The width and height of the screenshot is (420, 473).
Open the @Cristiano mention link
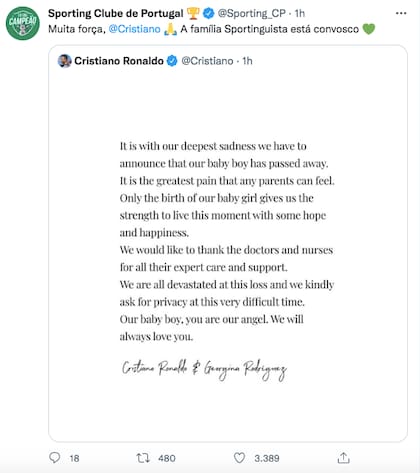click(135, 29)
